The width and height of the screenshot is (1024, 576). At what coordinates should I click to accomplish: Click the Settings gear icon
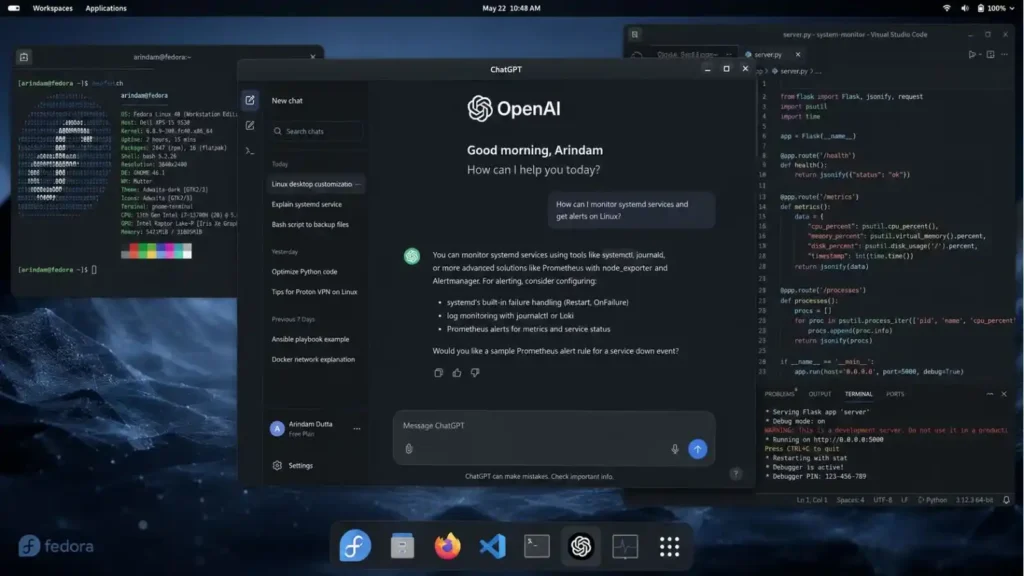277,466
